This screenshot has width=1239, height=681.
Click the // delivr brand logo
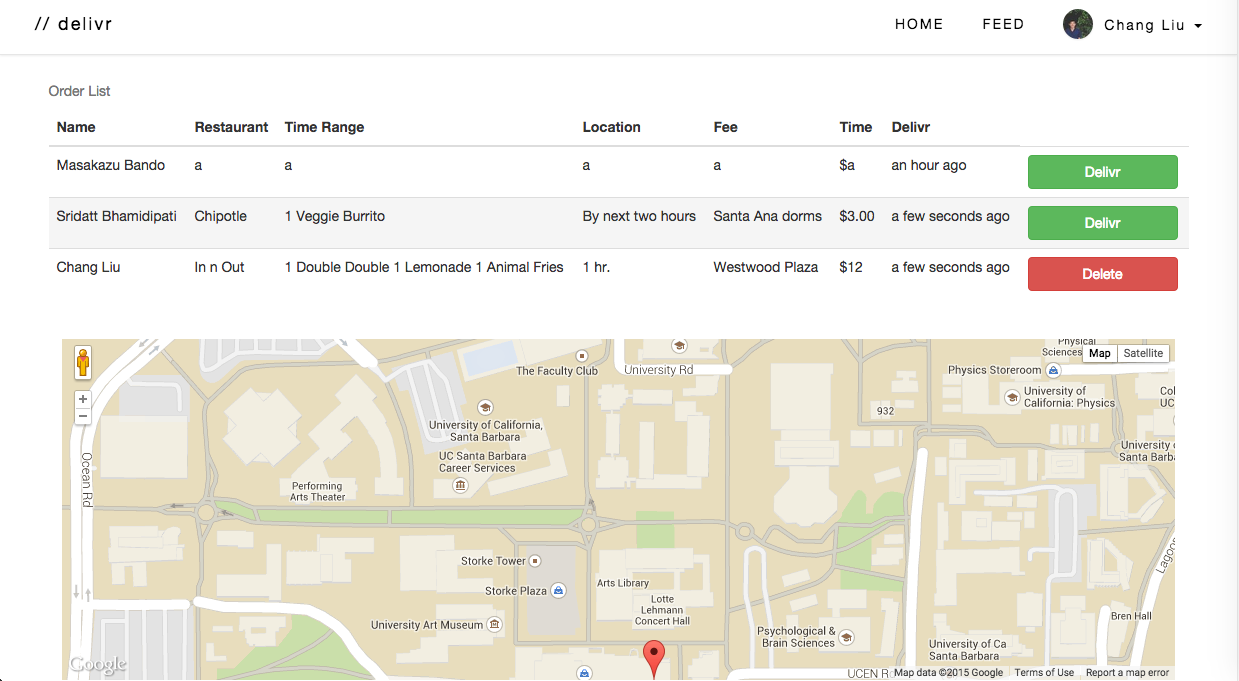coord(73,24)
